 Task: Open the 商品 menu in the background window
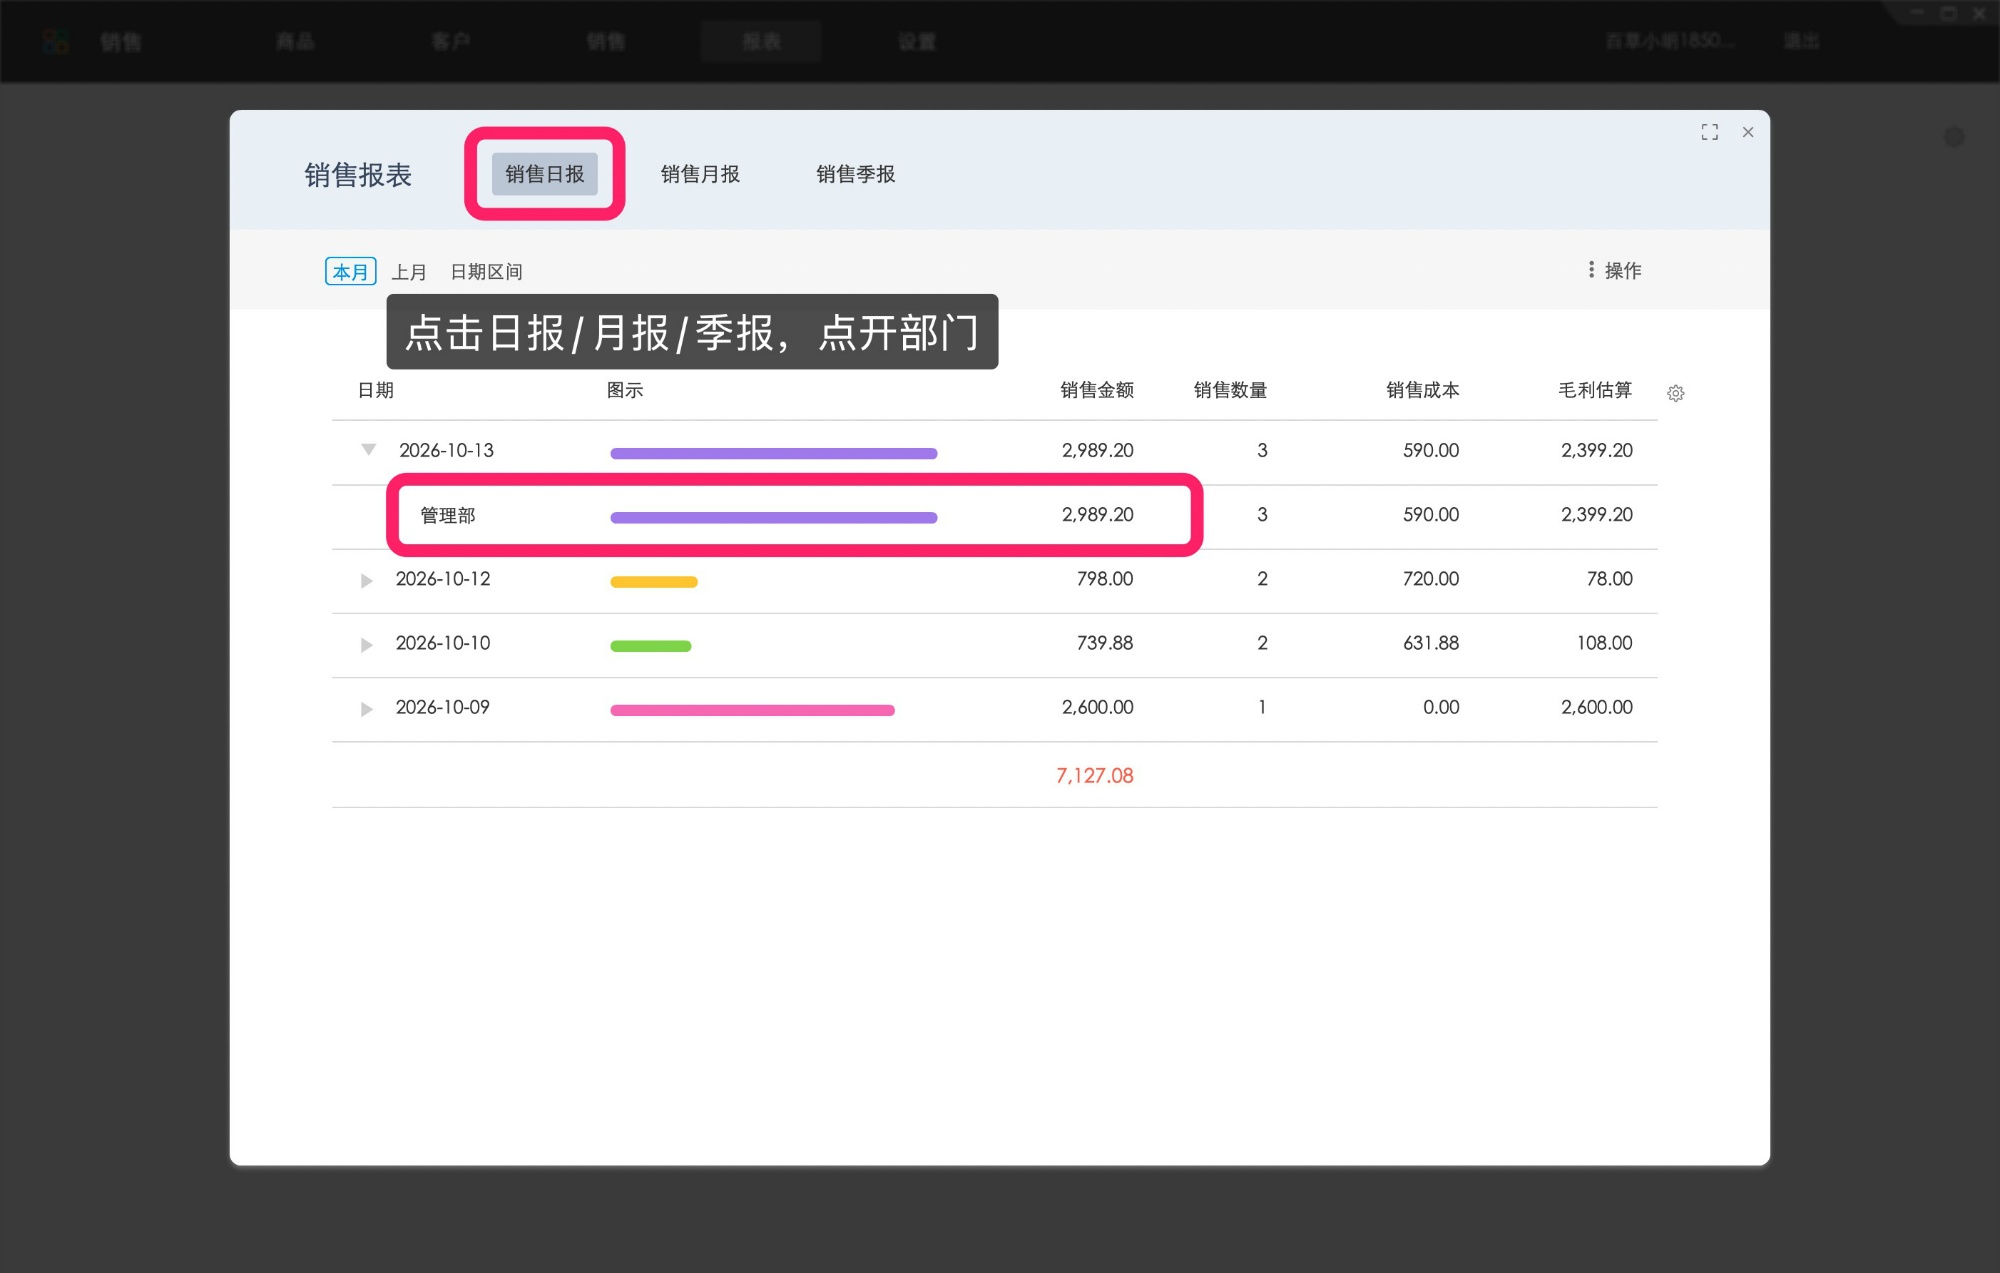point(295,41)
